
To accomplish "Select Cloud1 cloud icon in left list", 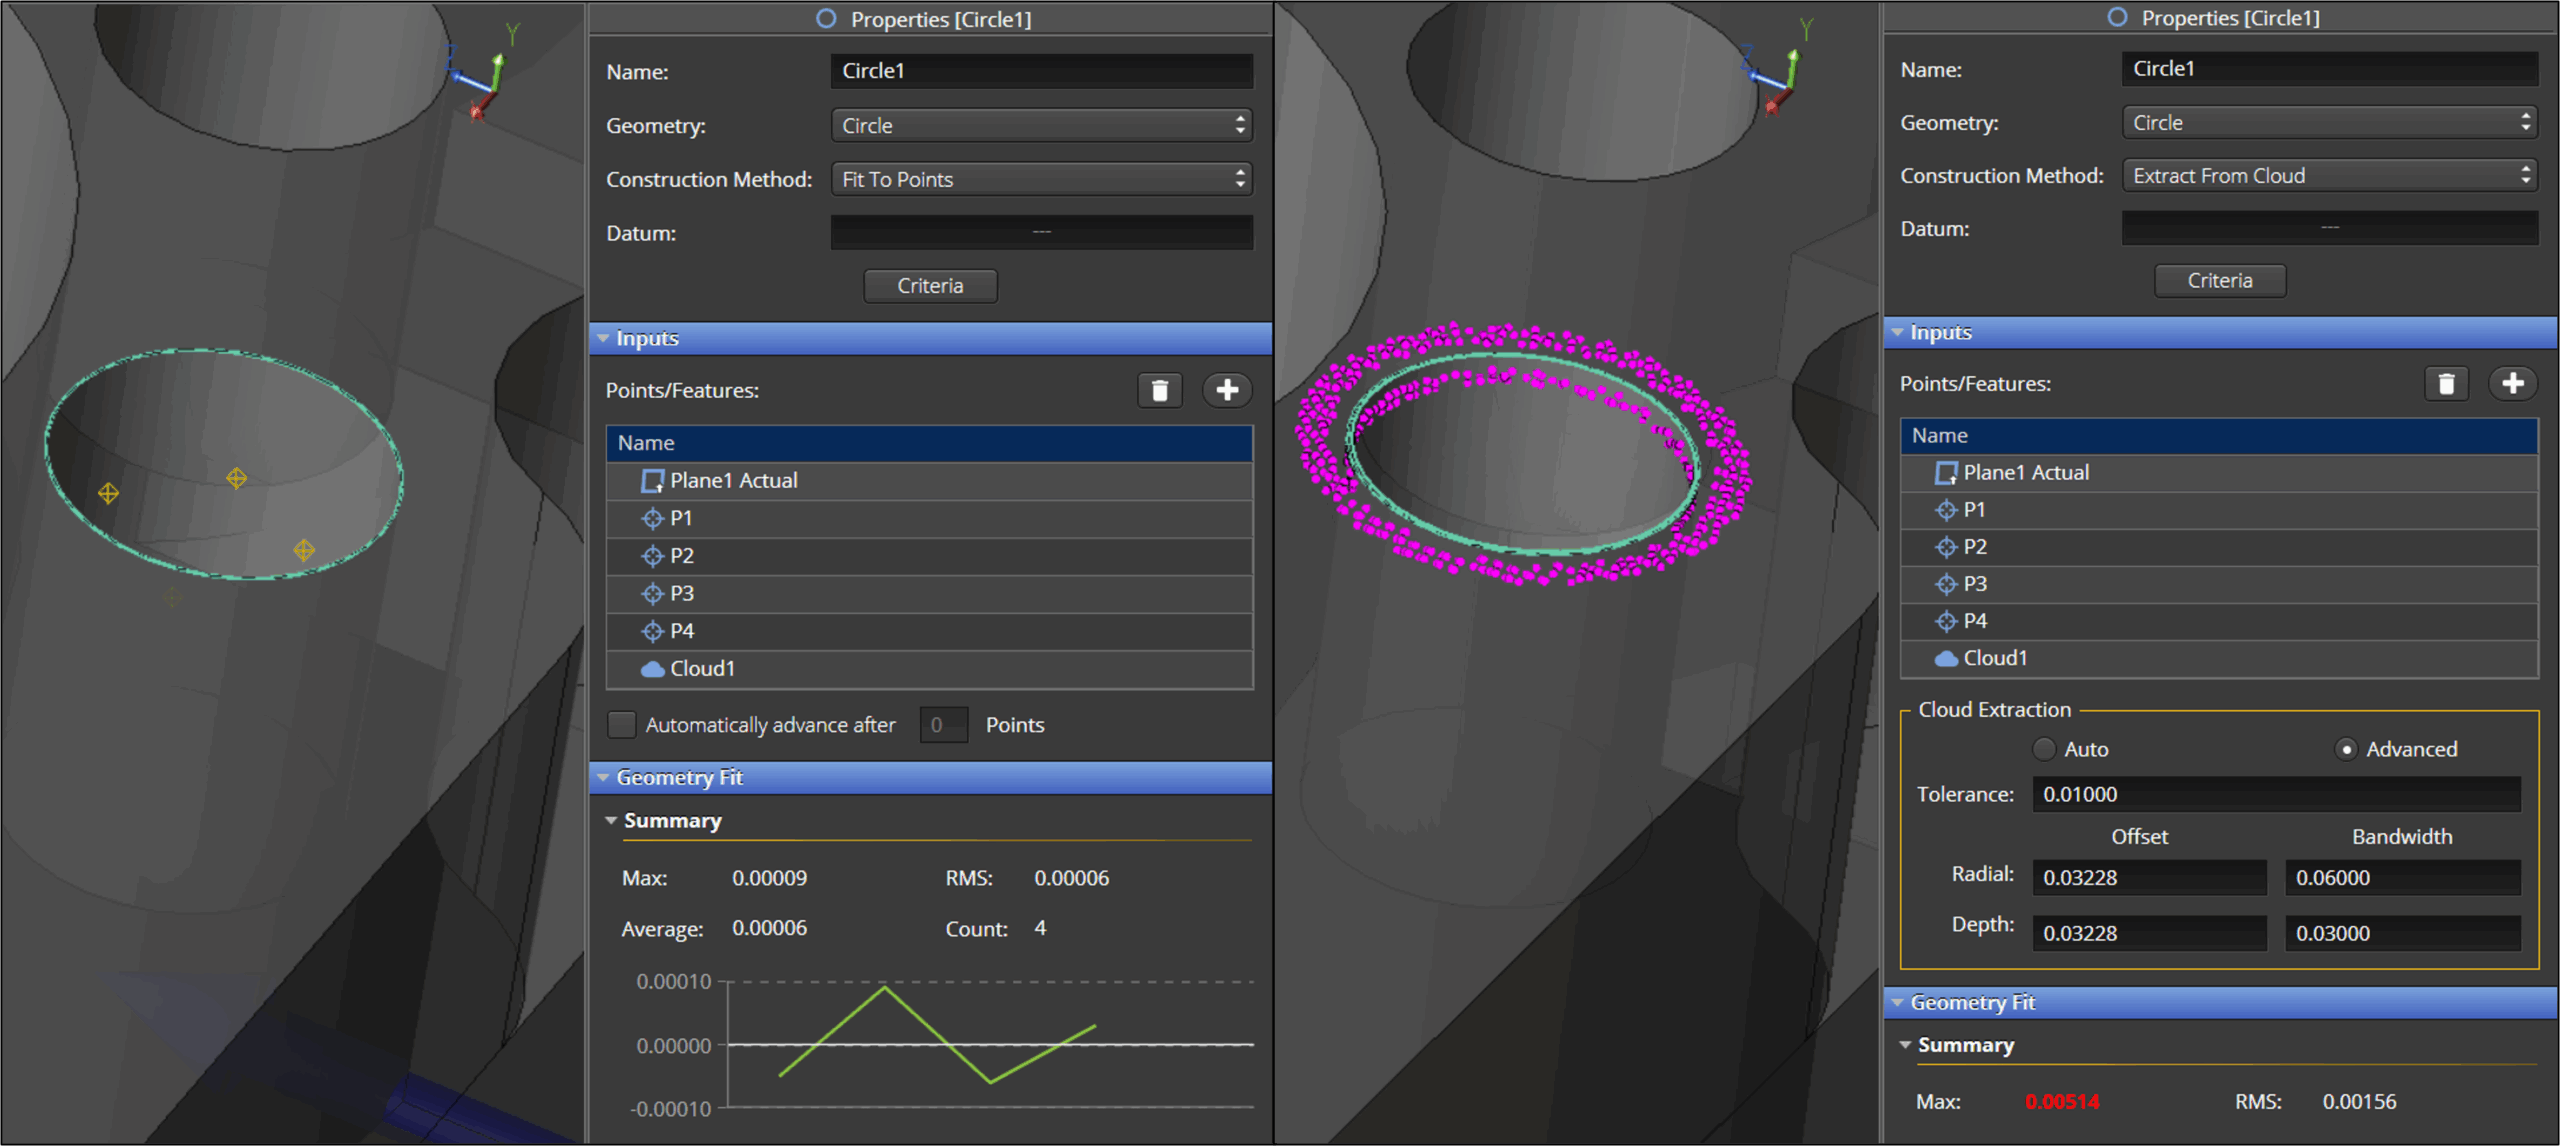I will point(653,669).
